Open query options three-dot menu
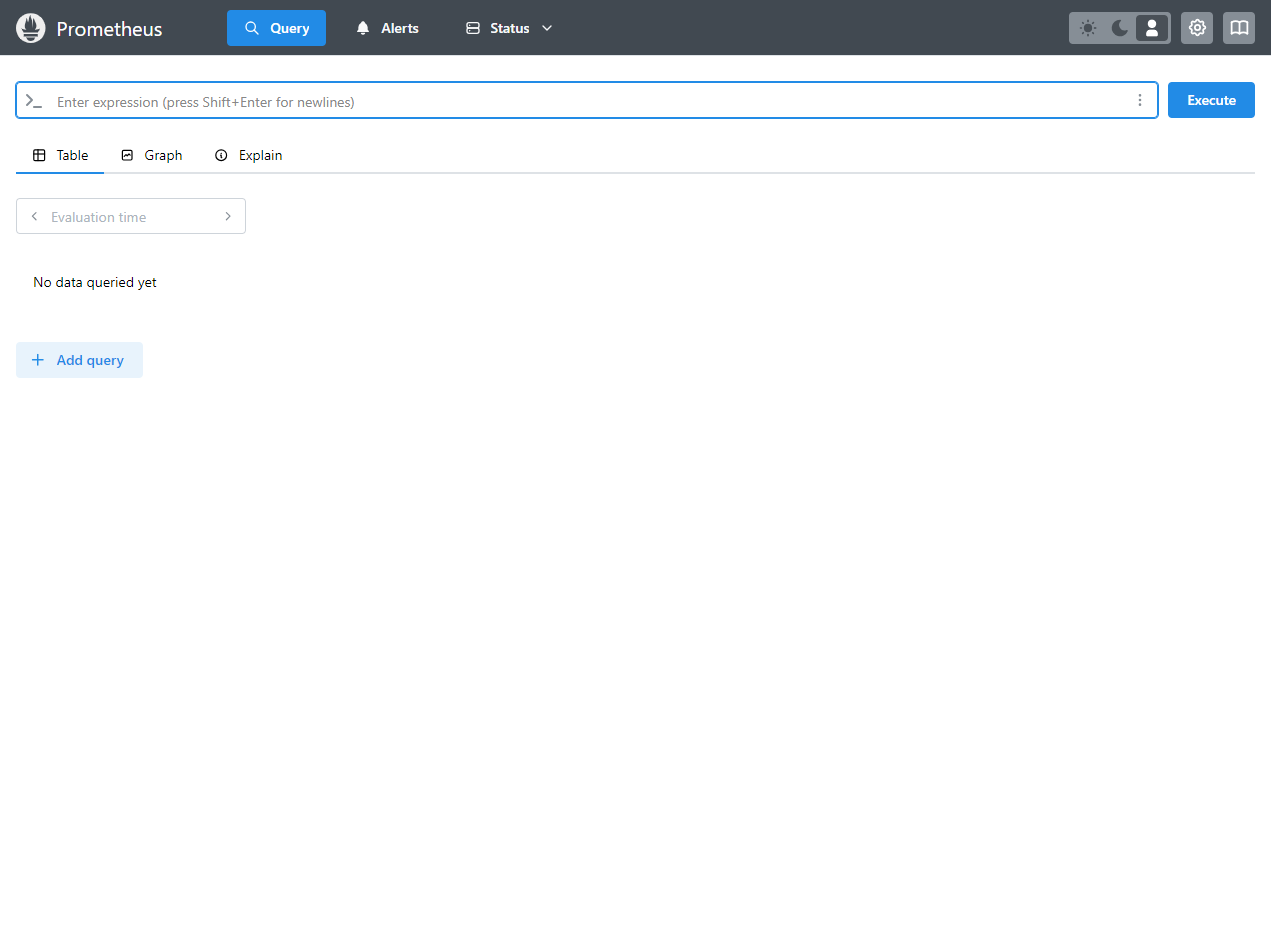Image resolution: width=1271 pixels, height=926 pixels. (1140, 100)
